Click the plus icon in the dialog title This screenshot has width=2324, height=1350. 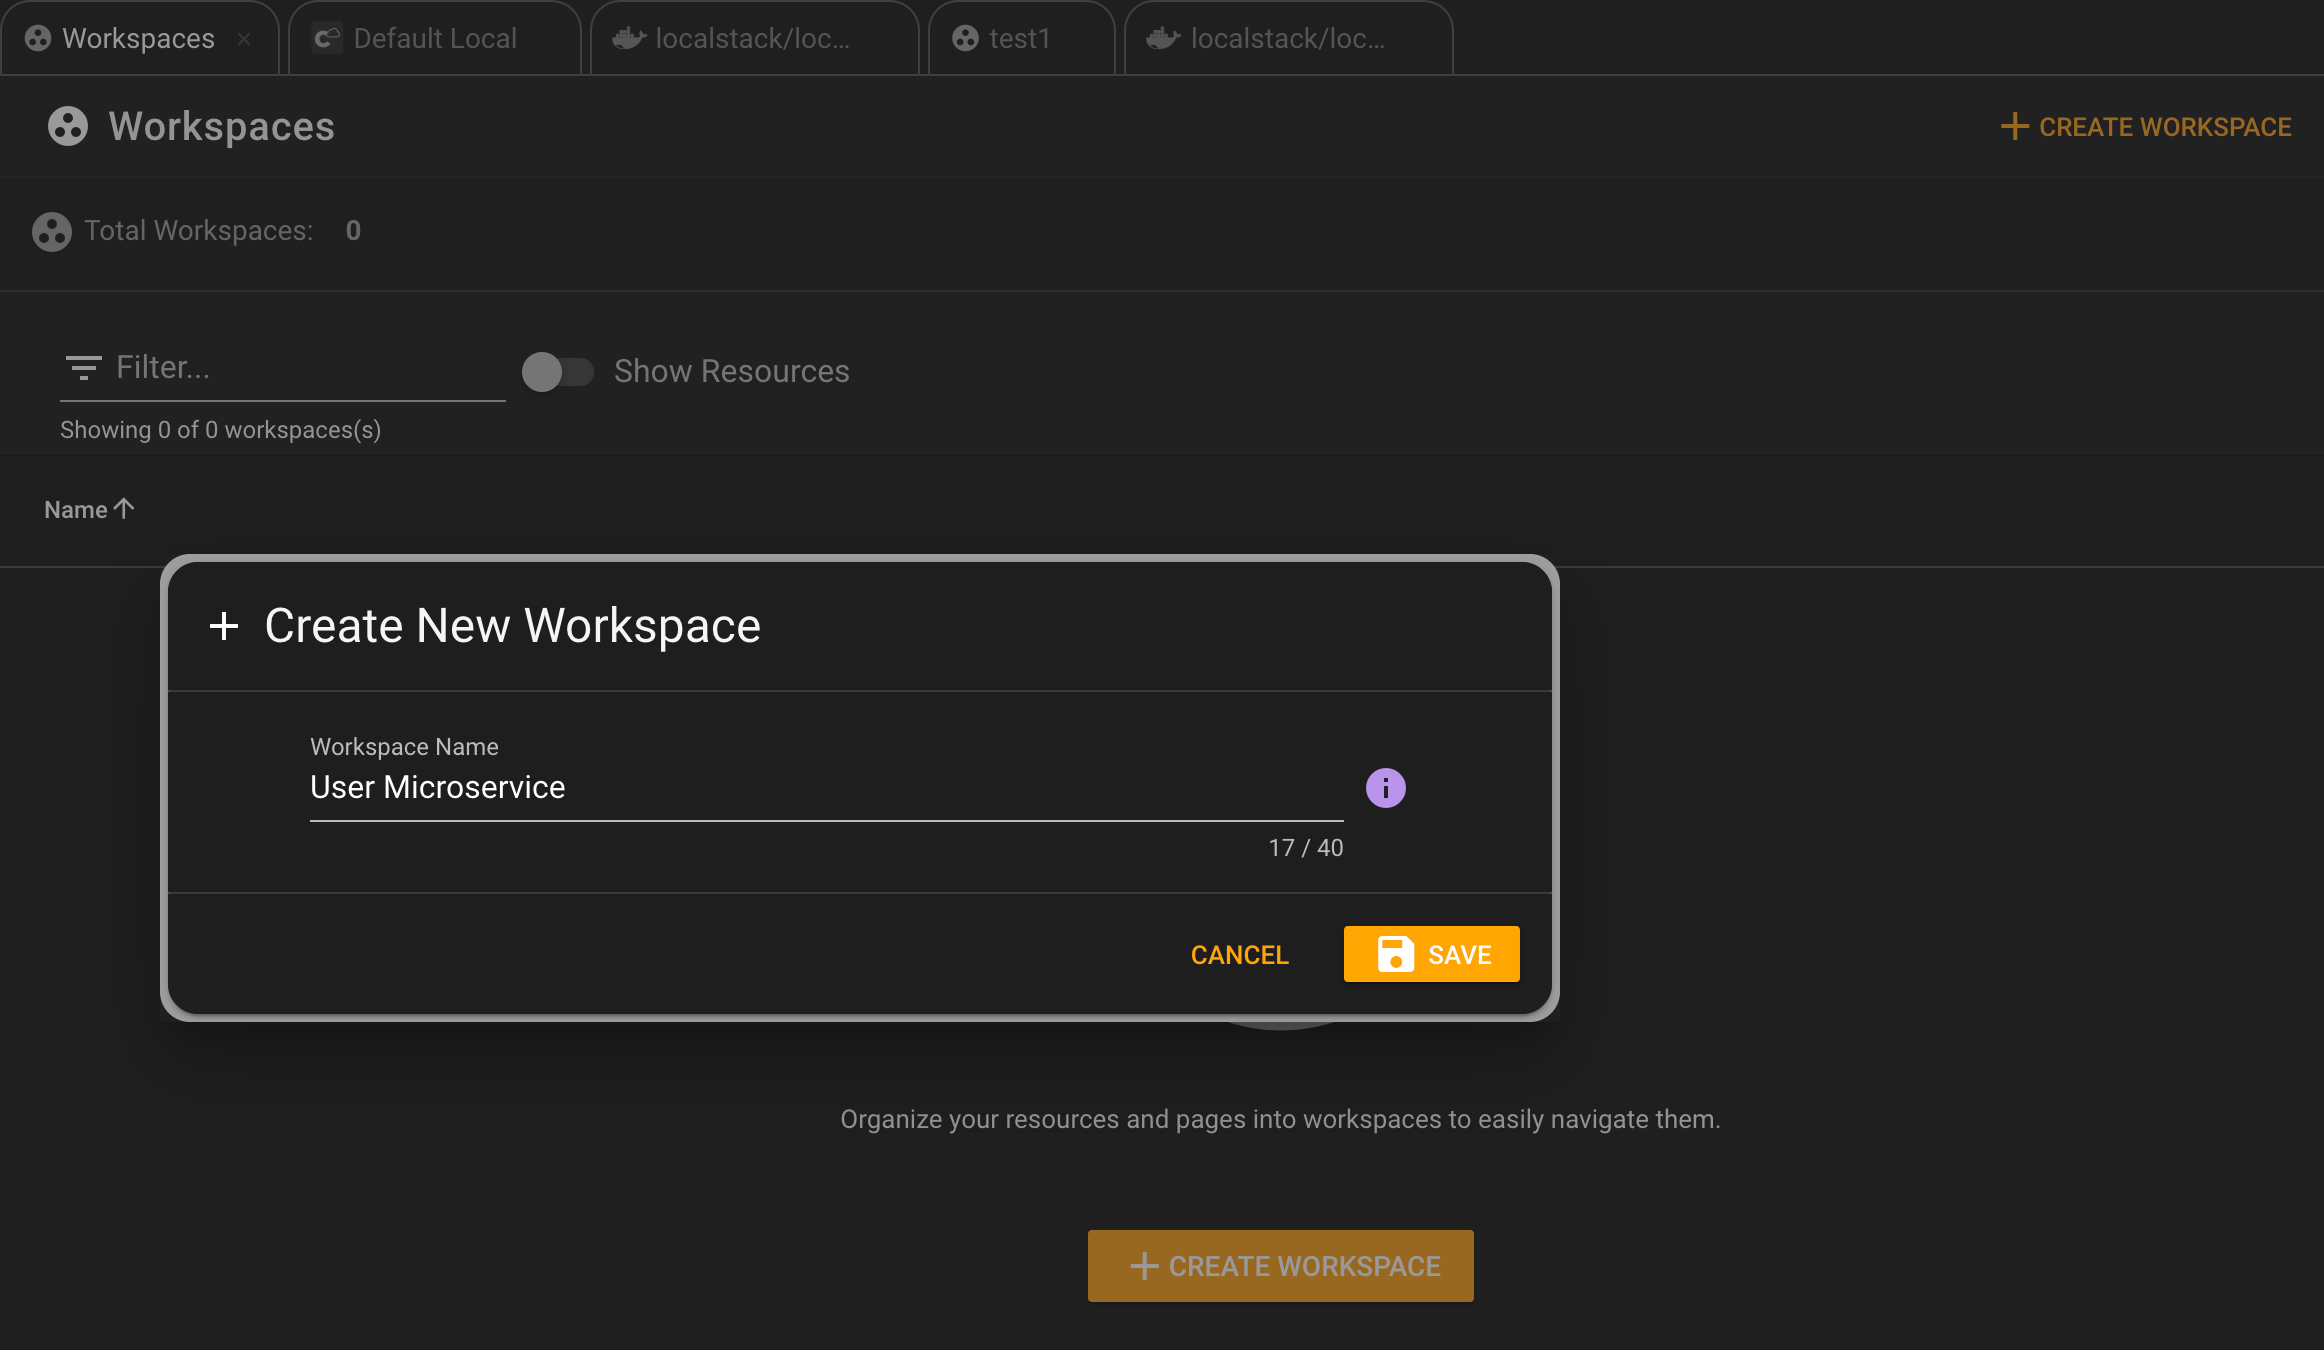click(224, 626)
